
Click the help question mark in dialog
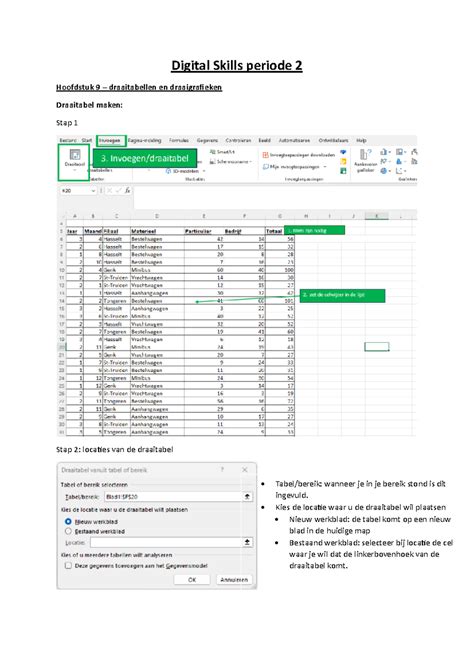tap(222, 470)
